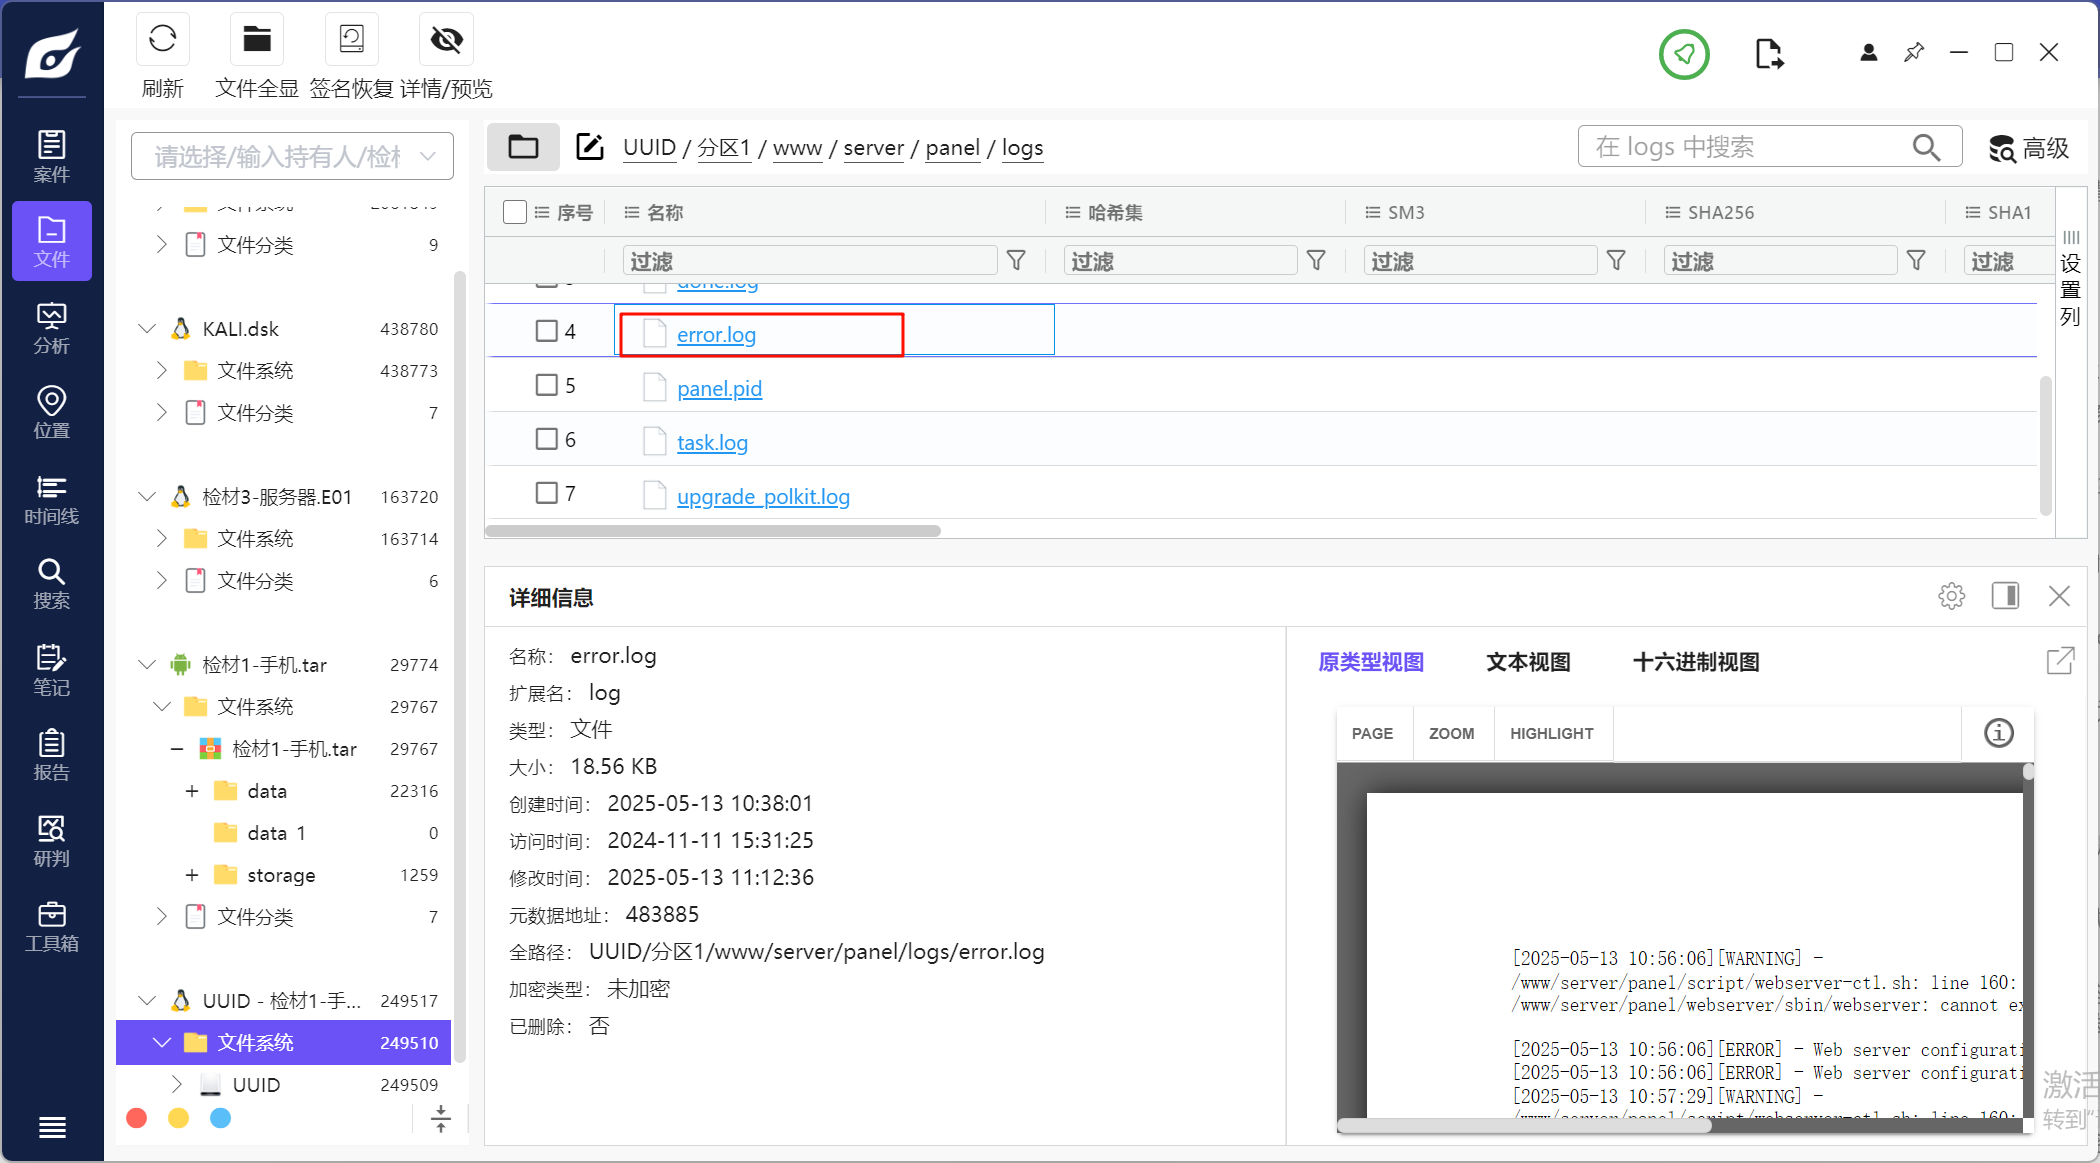Click the 签名恢复 signature recovery icon
Image resolution: width=2100 pixels, height=1163 pixels.
(351, 40)
